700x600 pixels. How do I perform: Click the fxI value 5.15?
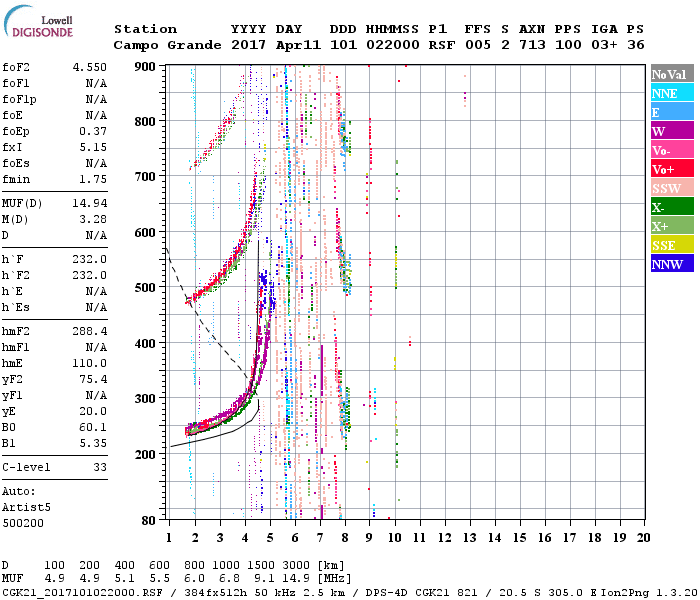coord(93,147)
